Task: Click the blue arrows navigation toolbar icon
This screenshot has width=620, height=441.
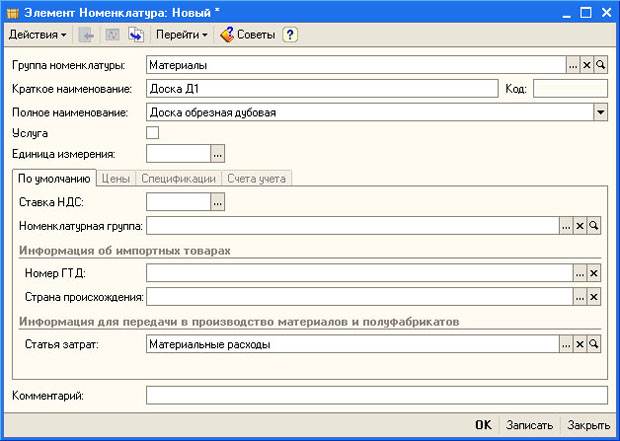Action: tap(136, 35)
